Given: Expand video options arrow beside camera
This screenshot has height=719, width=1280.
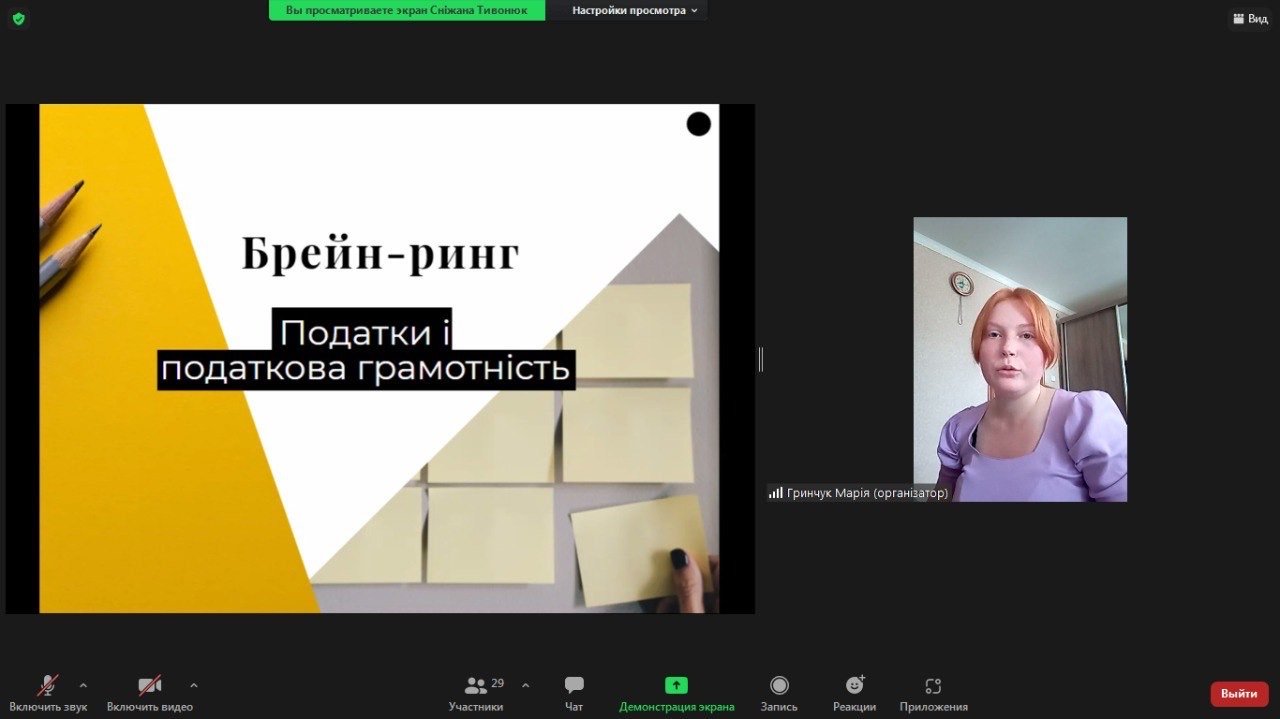Looking at the screenshot, I should 194,685.
